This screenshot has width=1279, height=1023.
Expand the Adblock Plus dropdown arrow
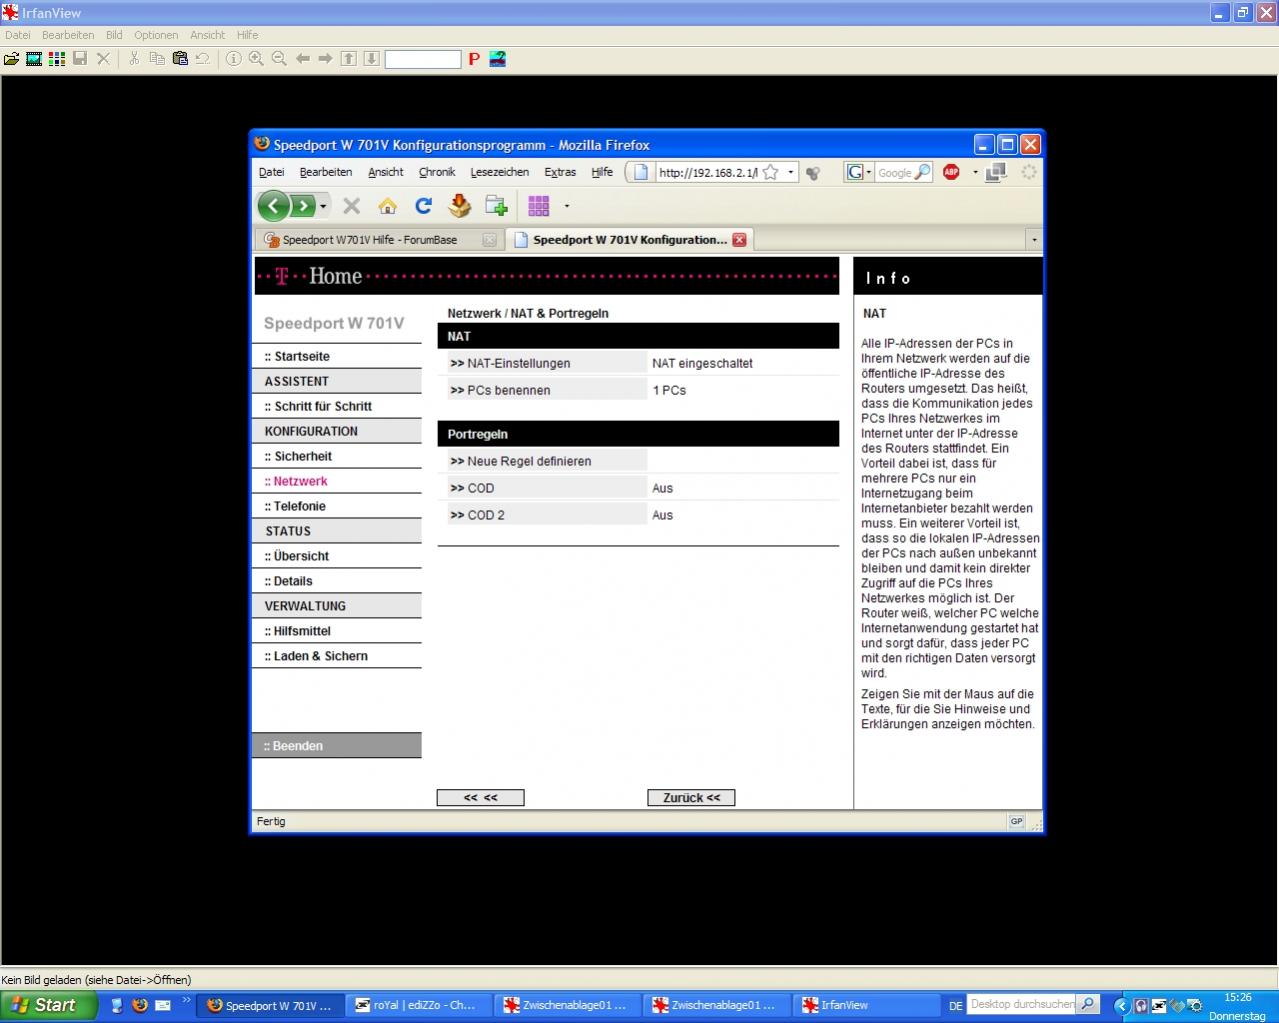[x=975, y=172]
